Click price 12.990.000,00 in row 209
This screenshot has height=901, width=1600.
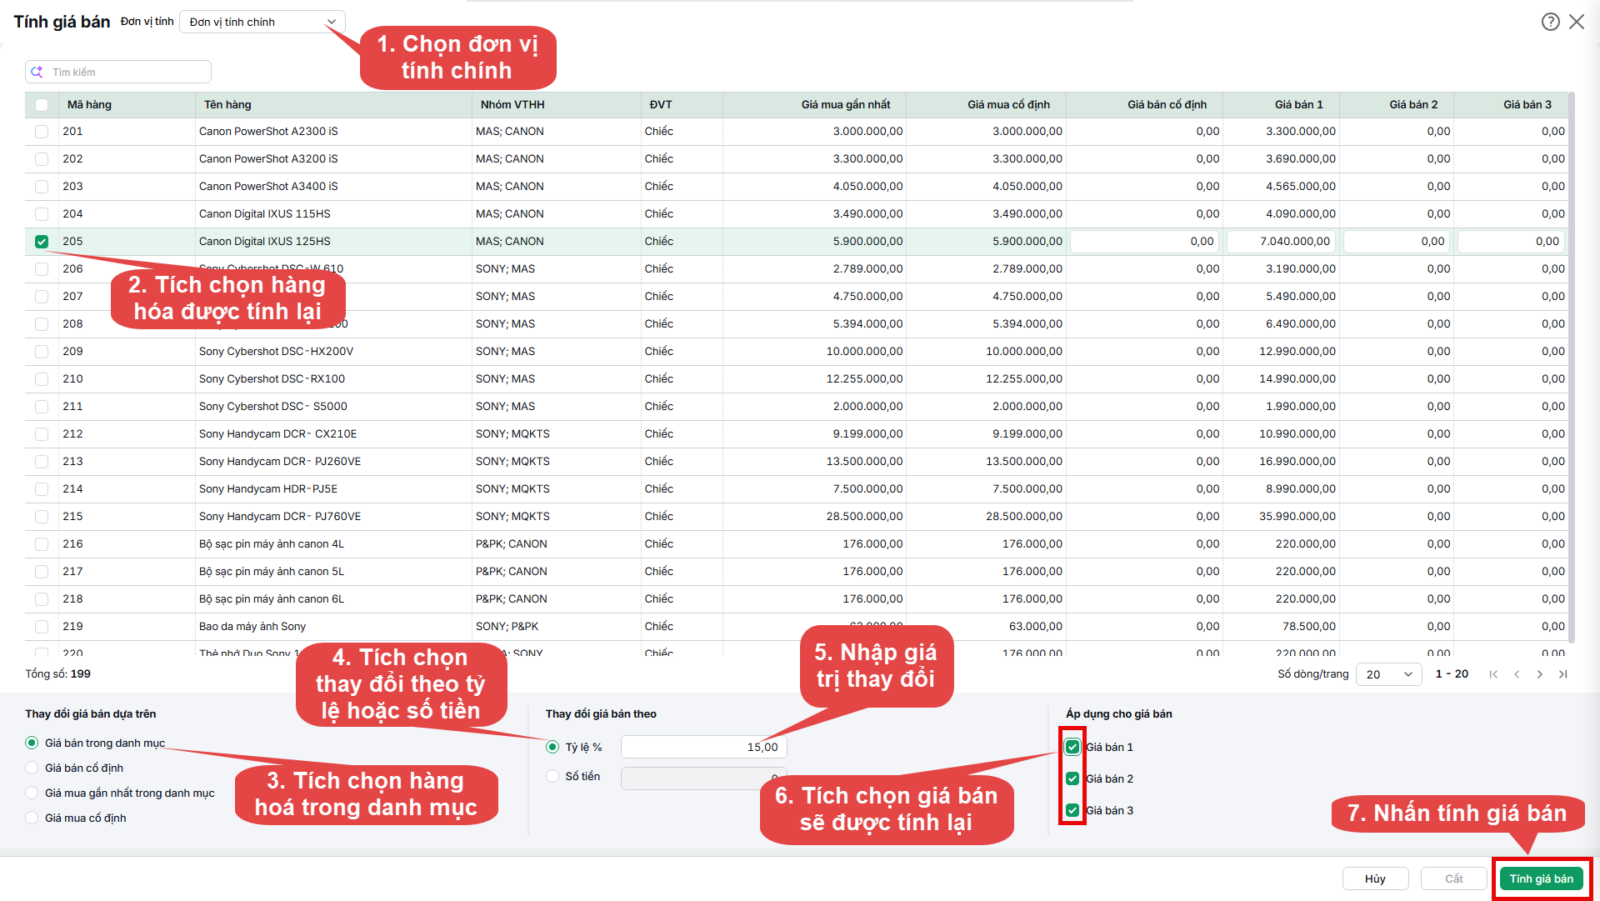(1297, 352)
